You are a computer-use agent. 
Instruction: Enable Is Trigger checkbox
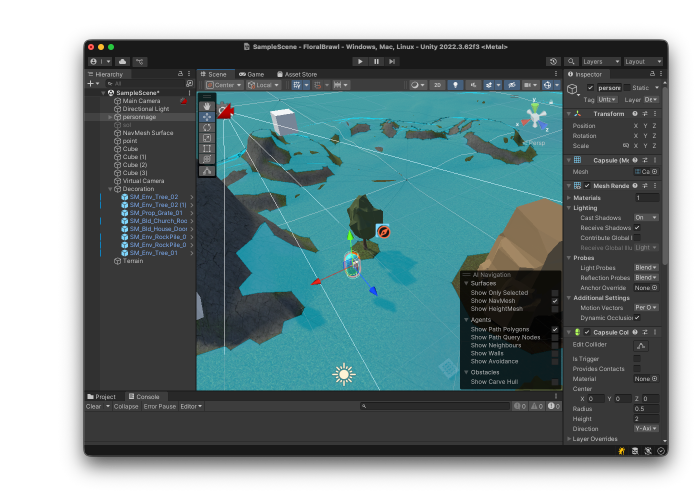click(x=637, y=359)
